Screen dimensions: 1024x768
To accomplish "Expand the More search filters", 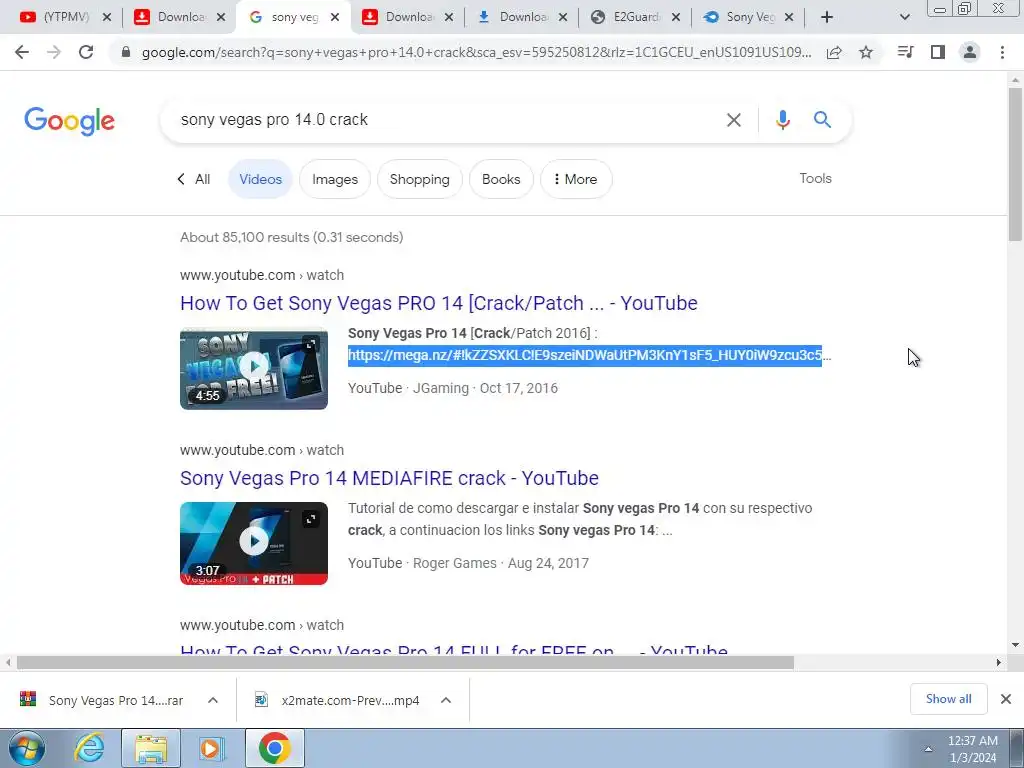I will click(x=576, y=179).
